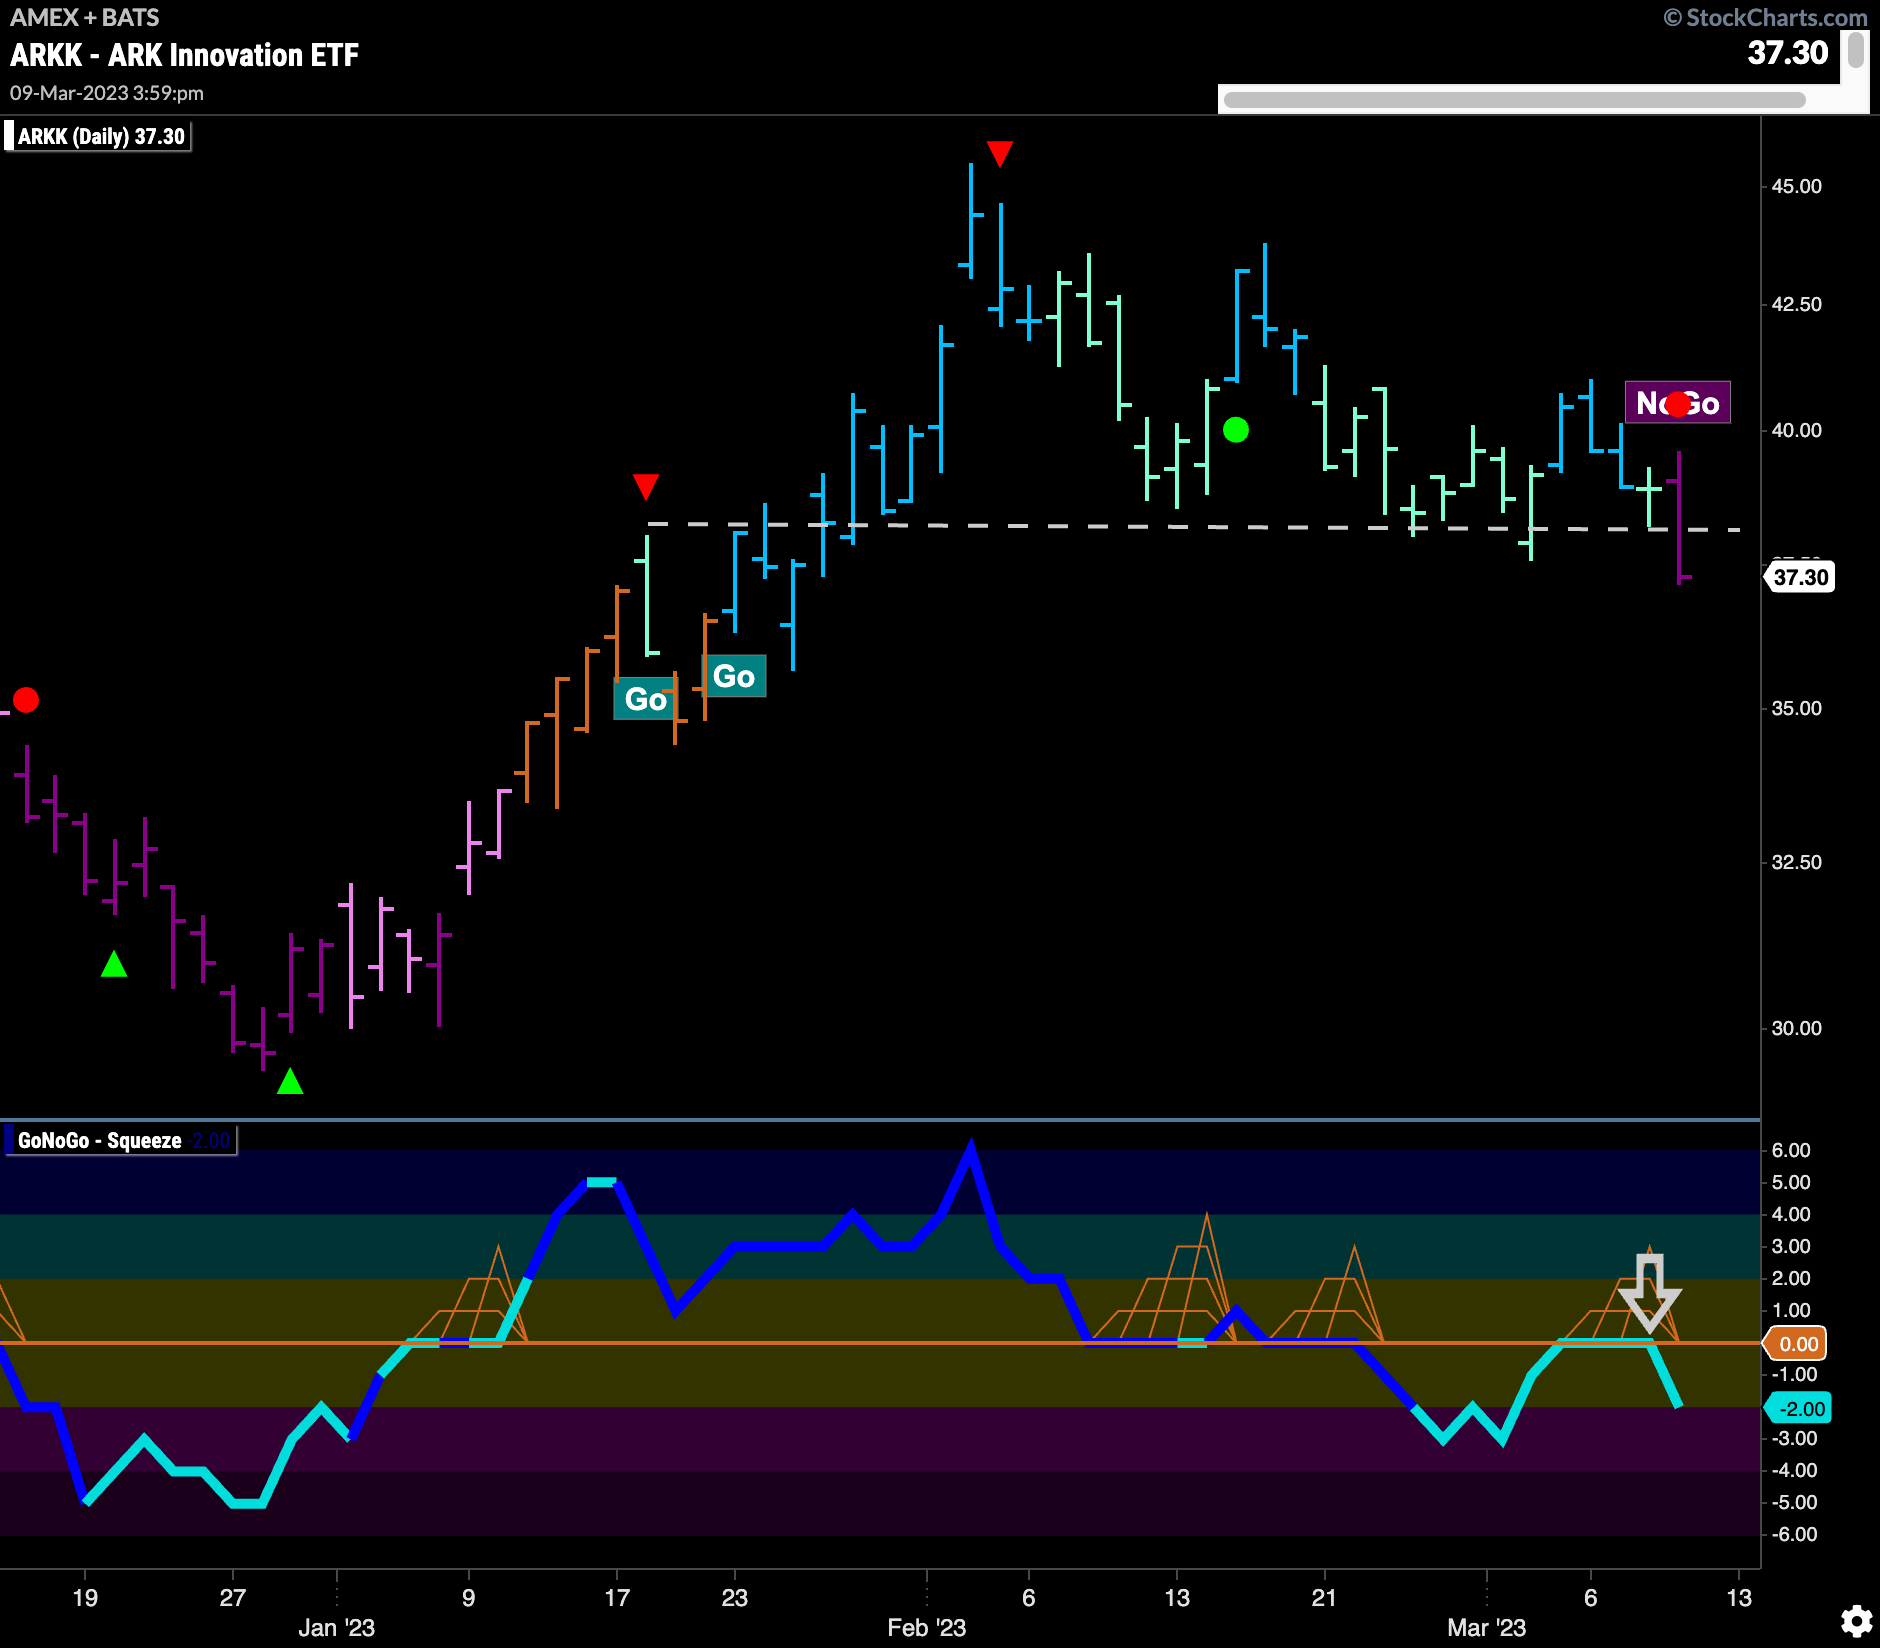Click the 4.00 oscillator axis label

pyautogui.click(x=1791, y=1214)
